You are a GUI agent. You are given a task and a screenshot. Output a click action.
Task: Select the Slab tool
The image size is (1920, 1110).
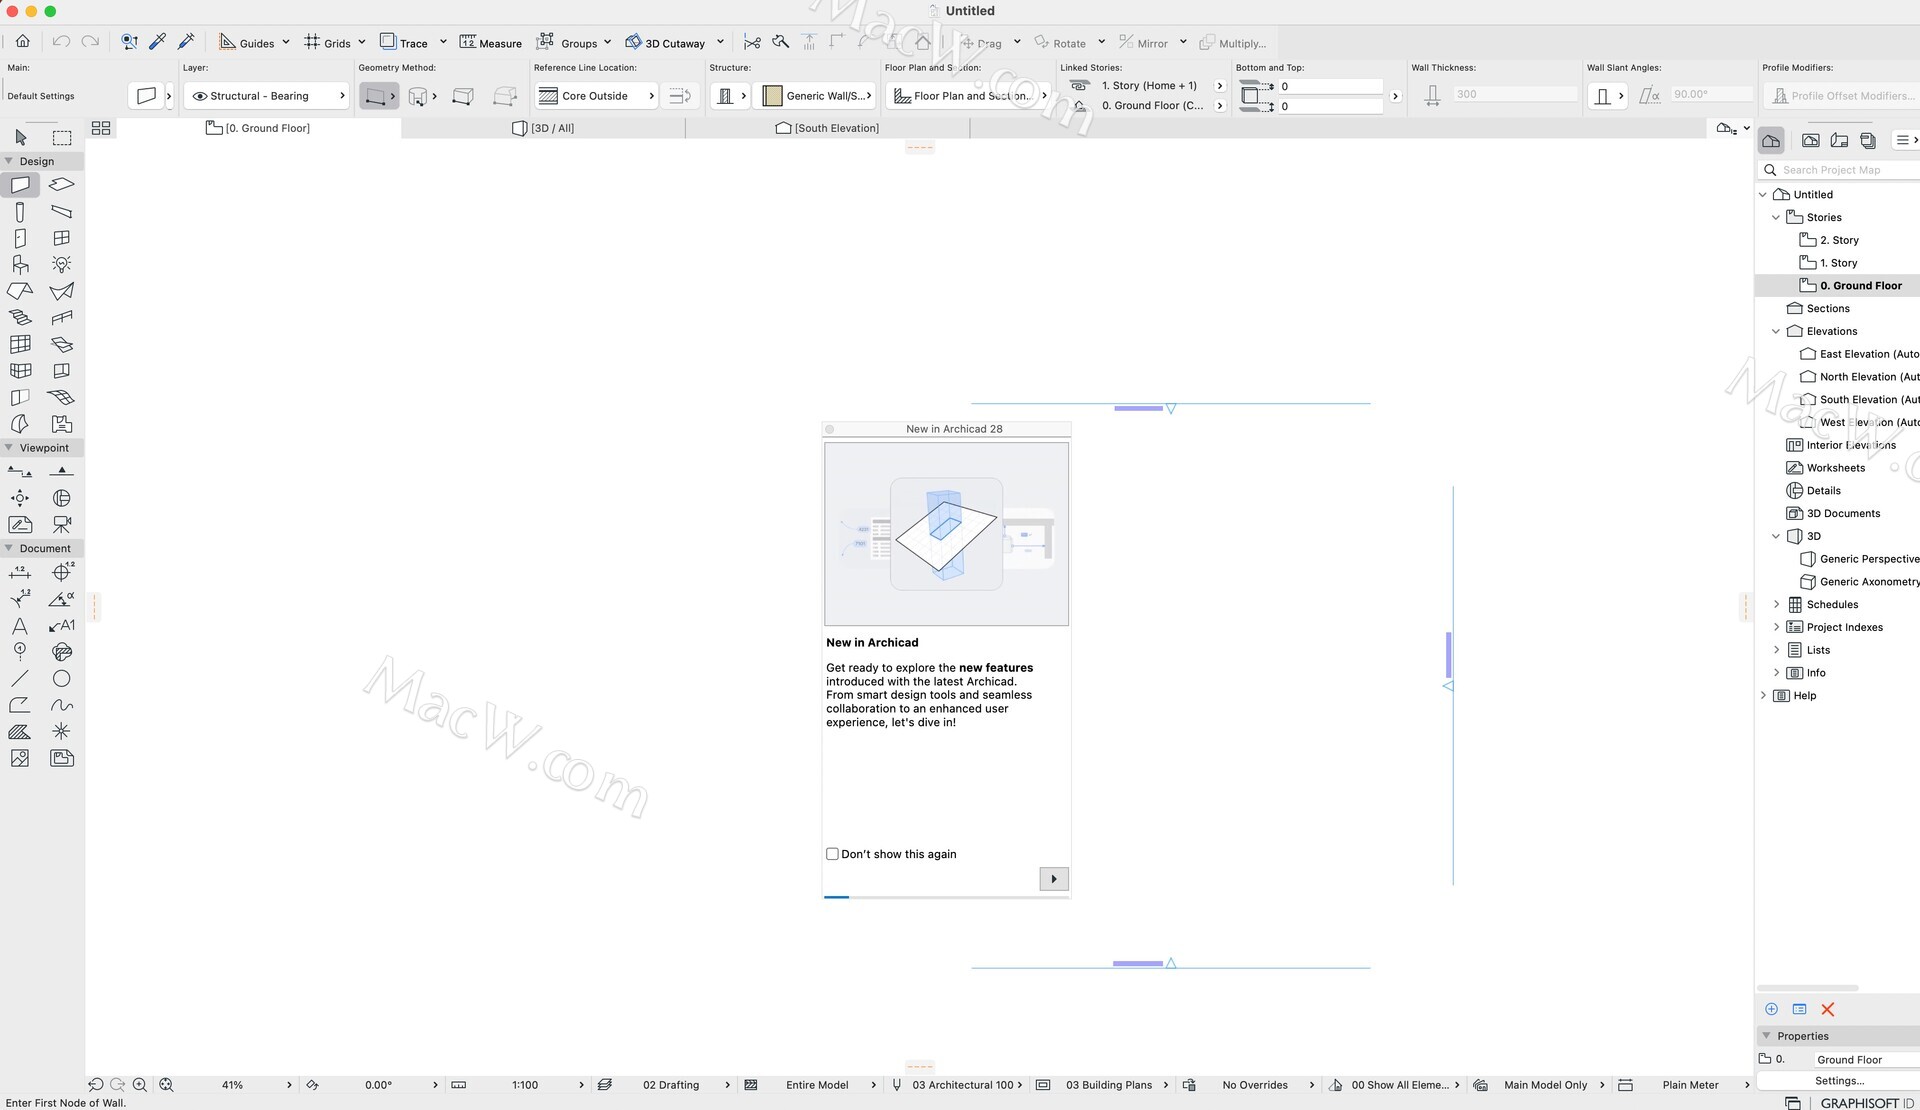click(x=62, y=185)
